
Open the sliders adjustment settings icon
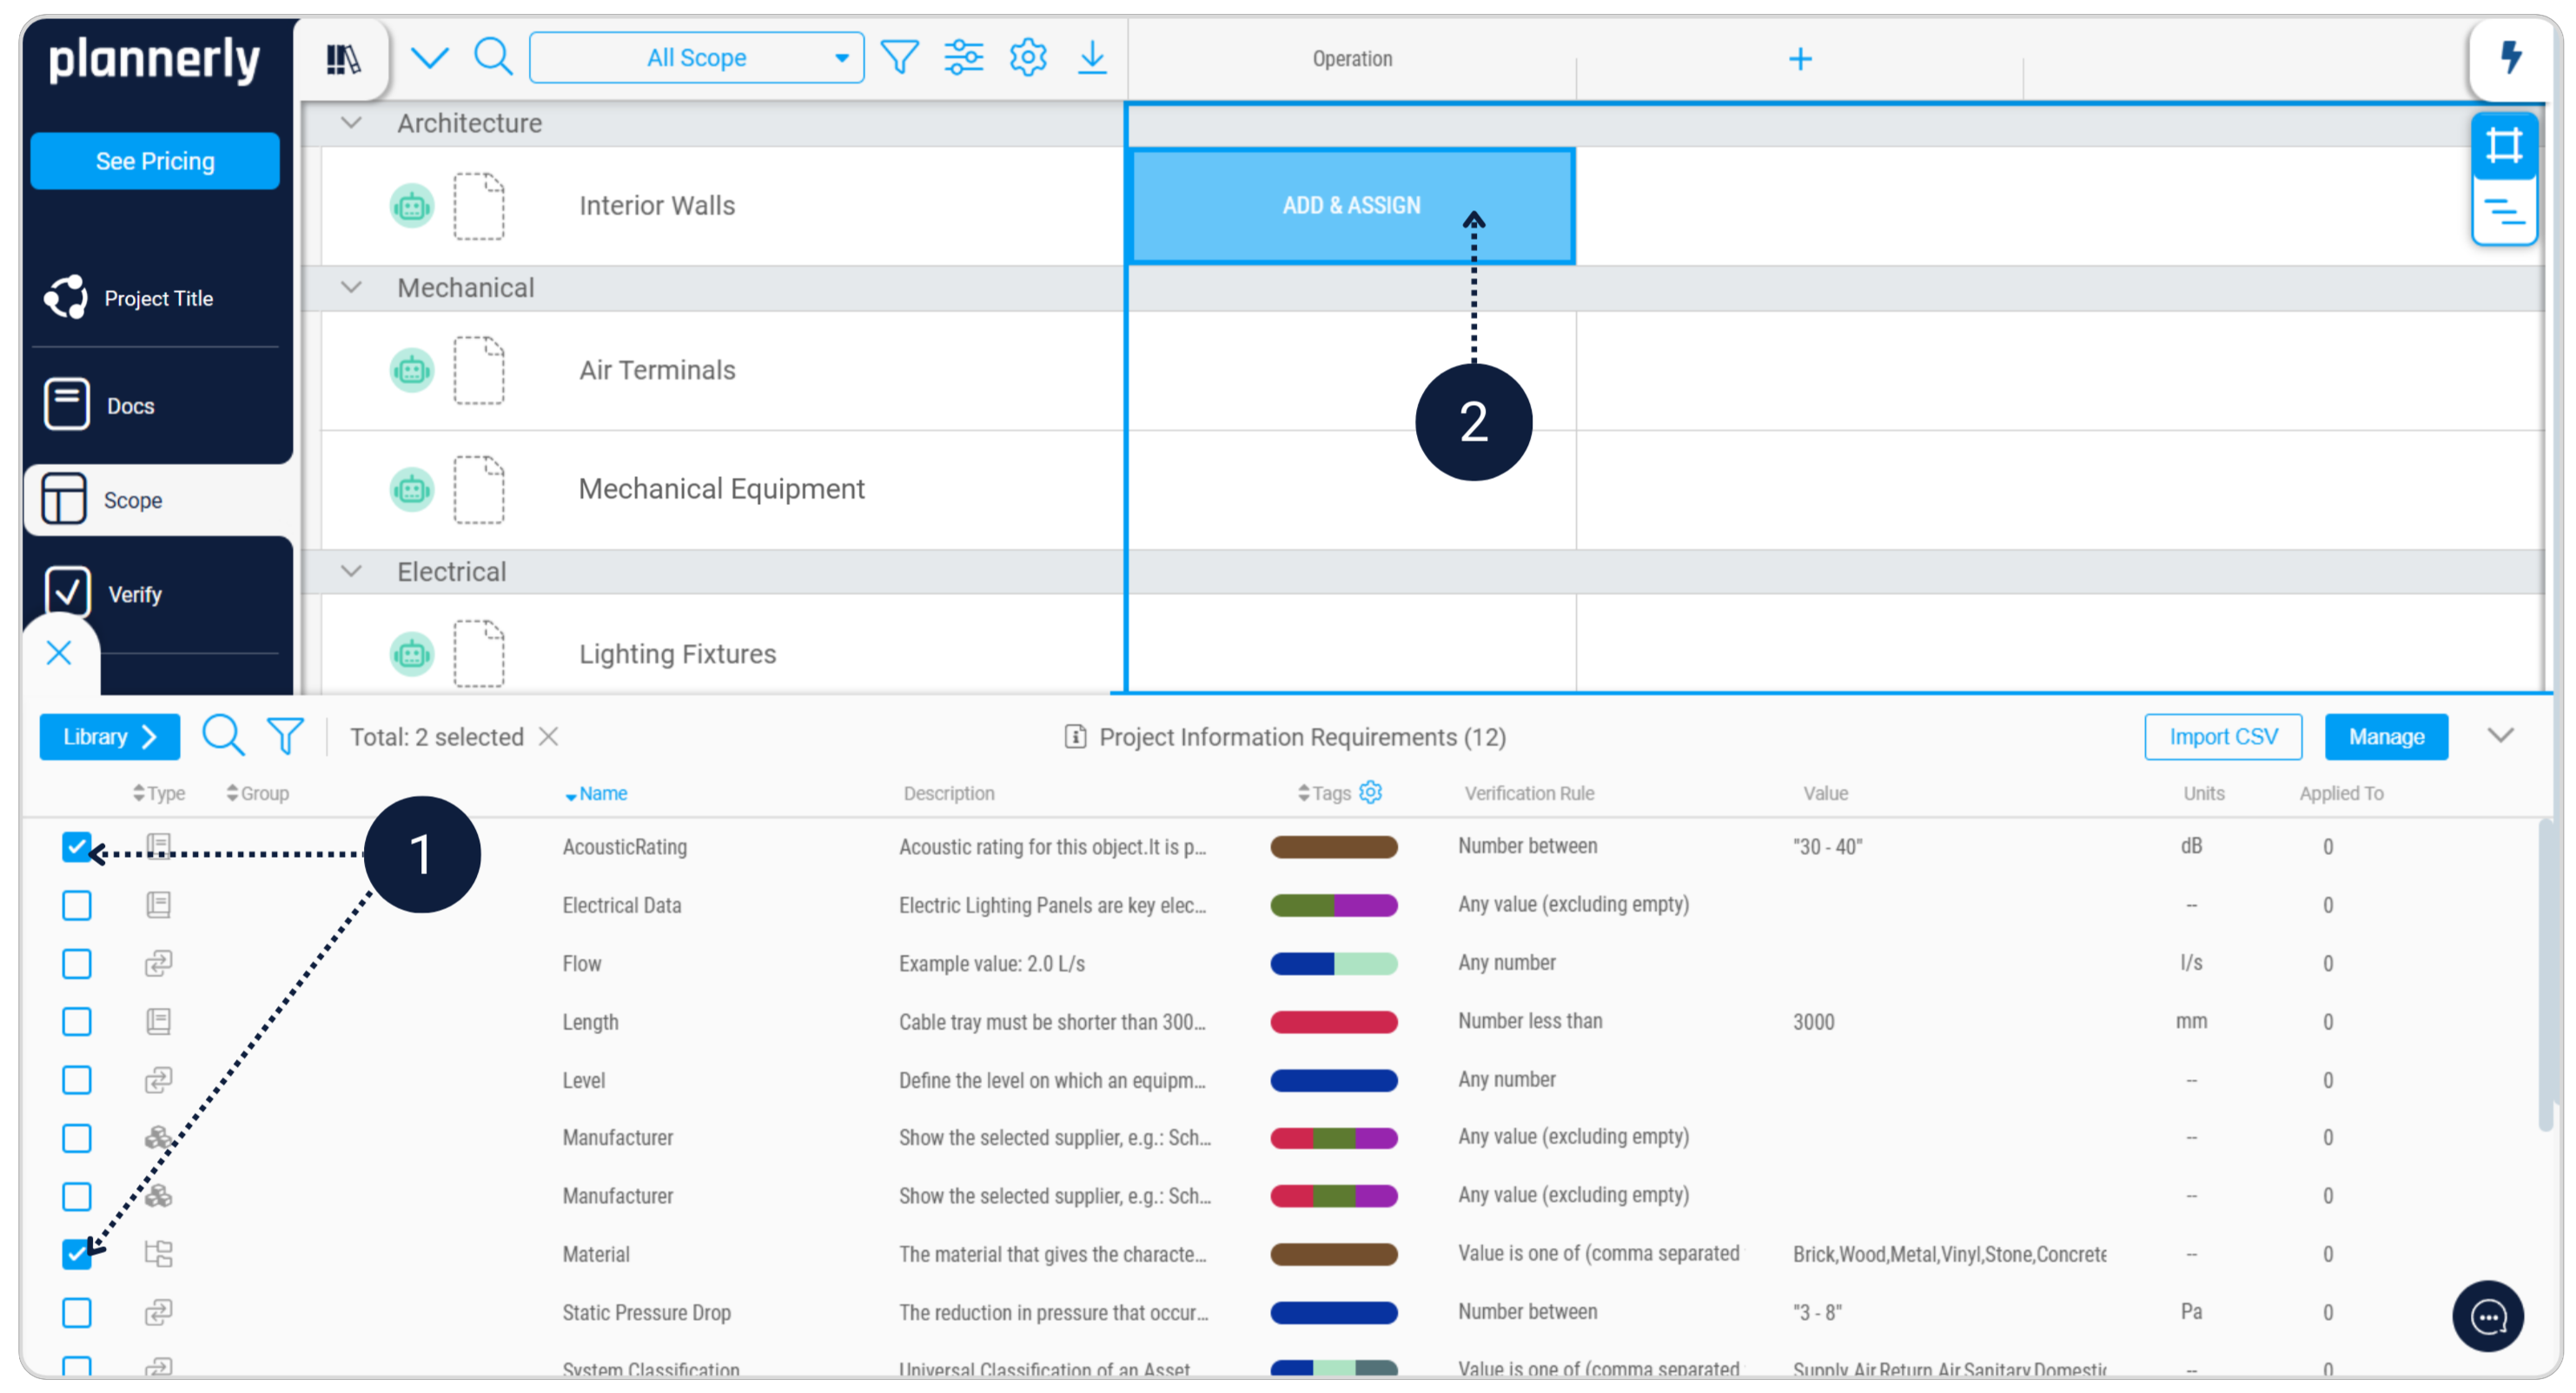963,57
